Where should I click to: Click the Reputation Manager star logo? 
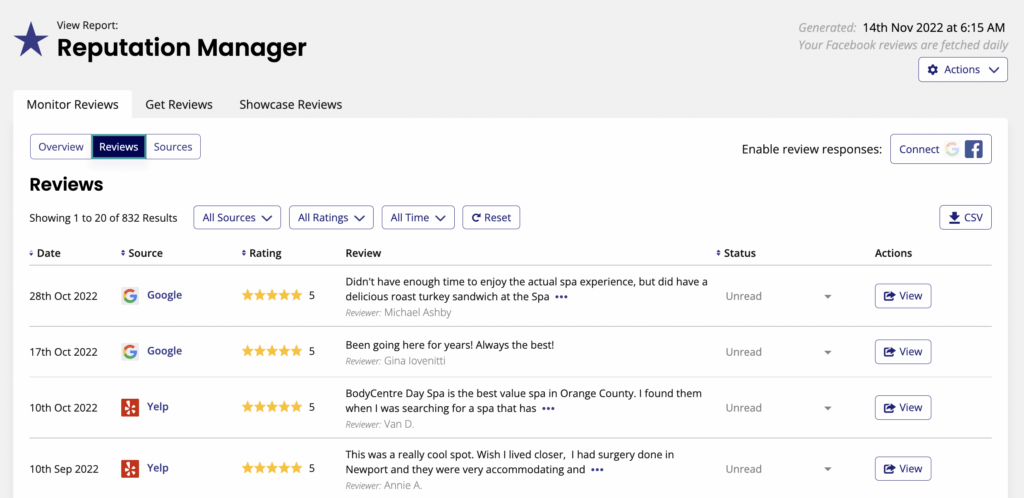31,39
